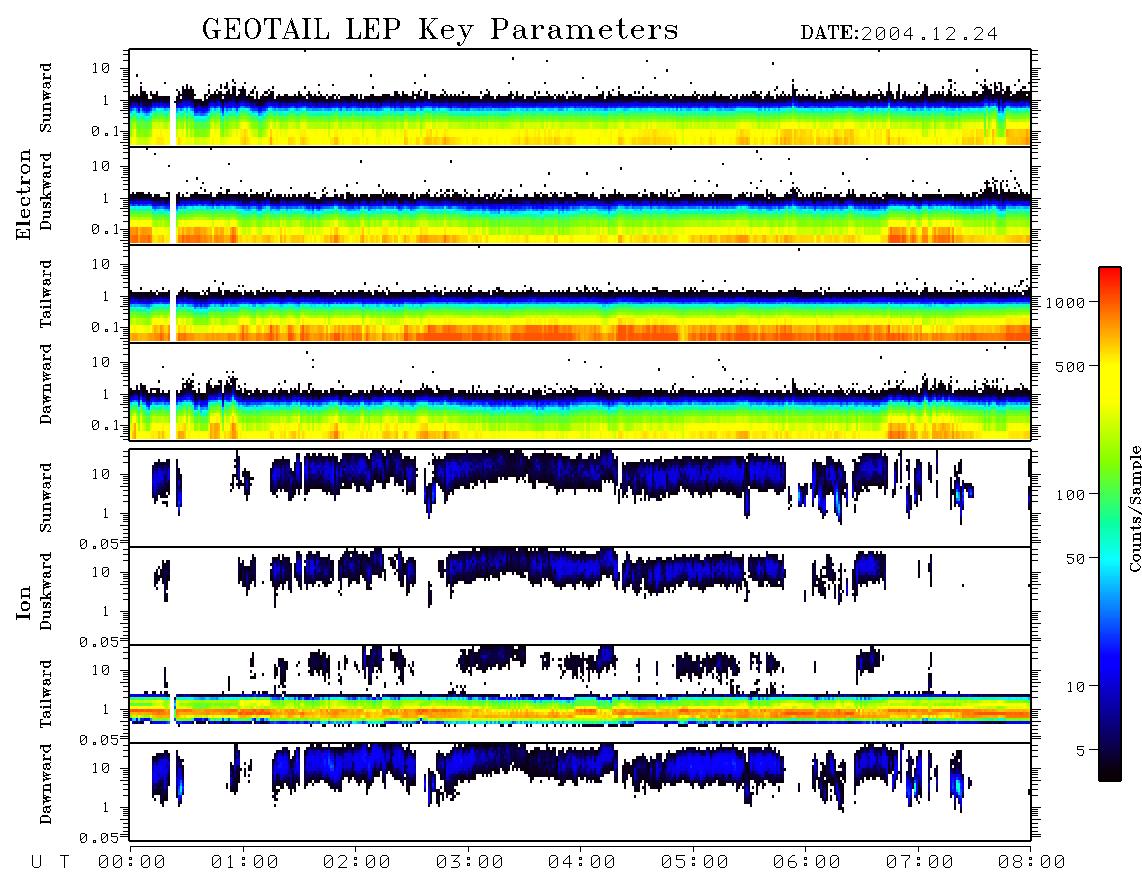The image size is (1142, 880).
Task: Click inside the Electron Sunward spectrogram panel
Action: 580,98
